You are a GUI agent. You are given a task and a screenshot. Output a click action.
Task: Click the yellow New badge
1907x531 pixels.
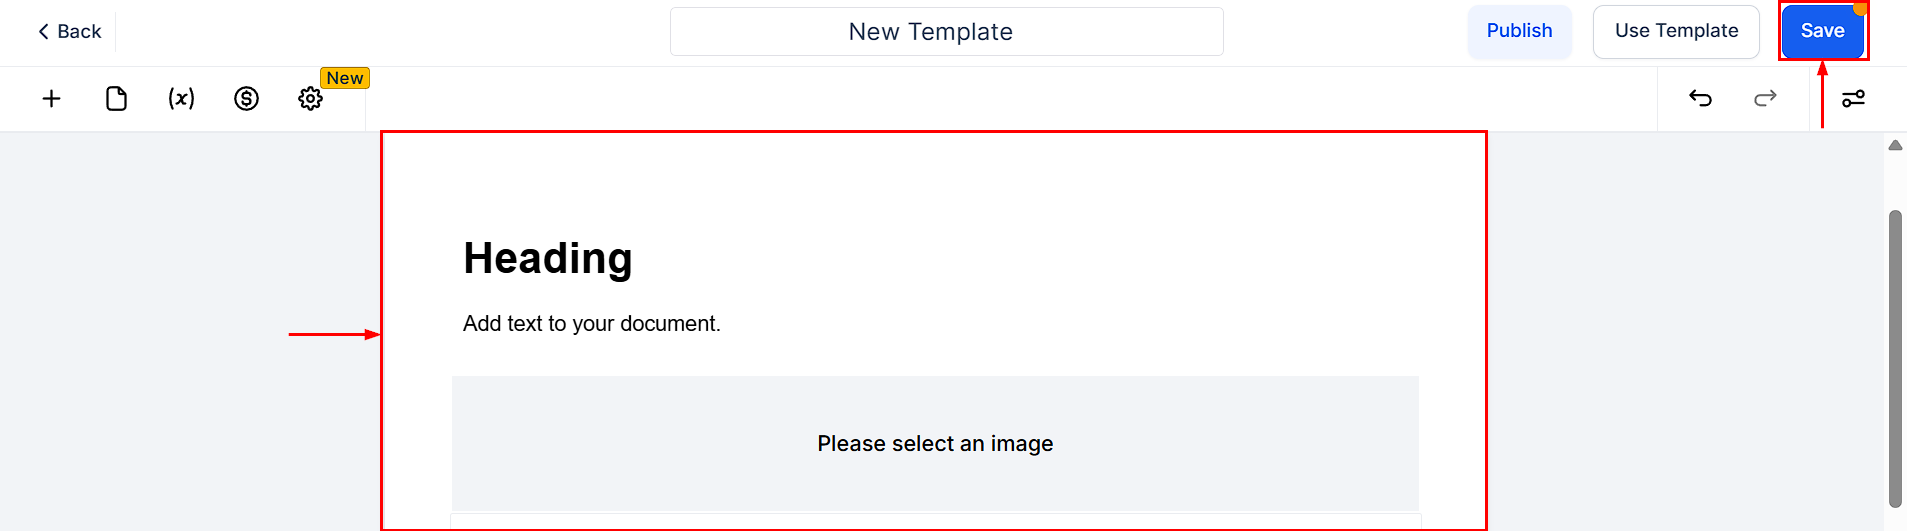tap(345, 78)
